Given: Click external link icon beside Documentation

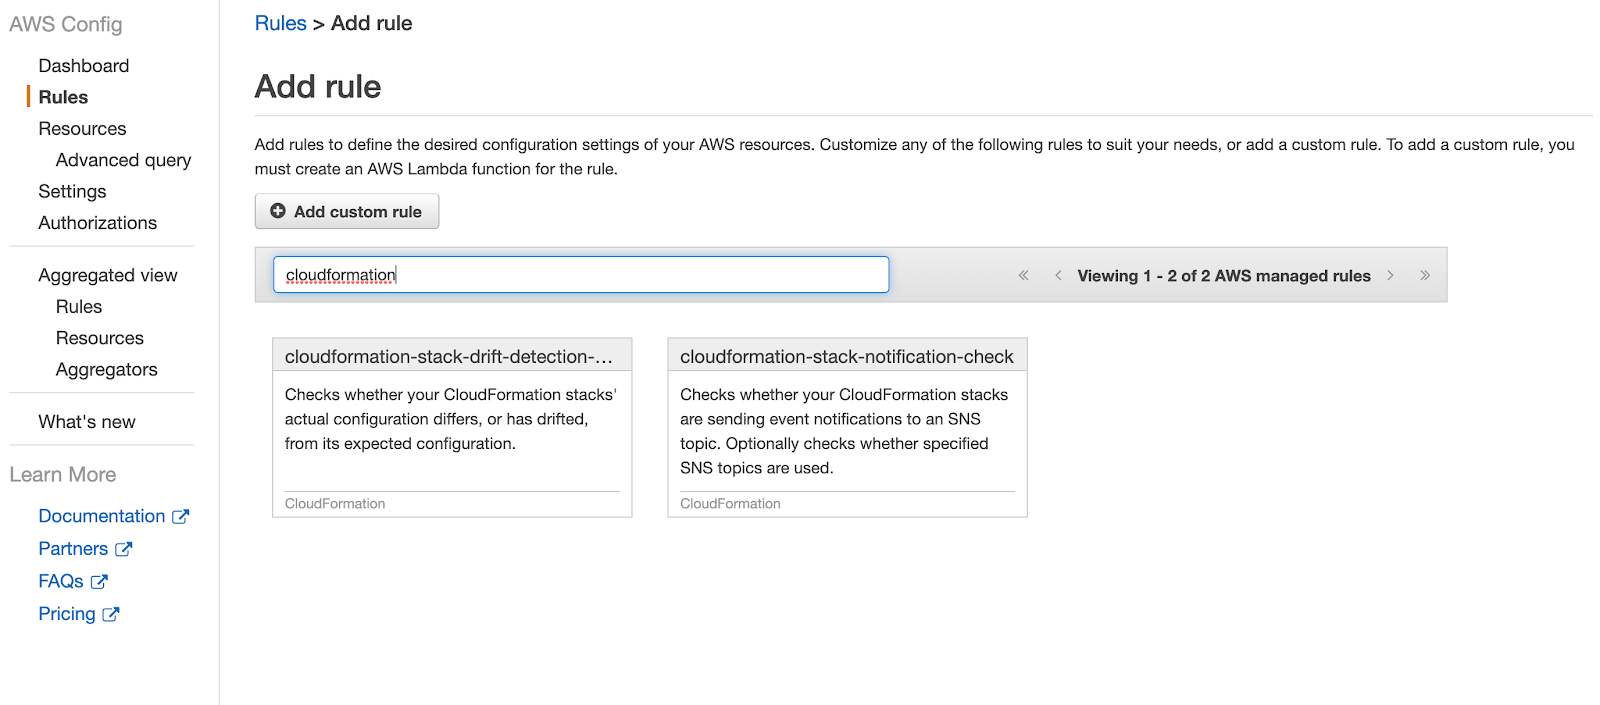Looking at the screenshot, I should (x=180, y=516).
